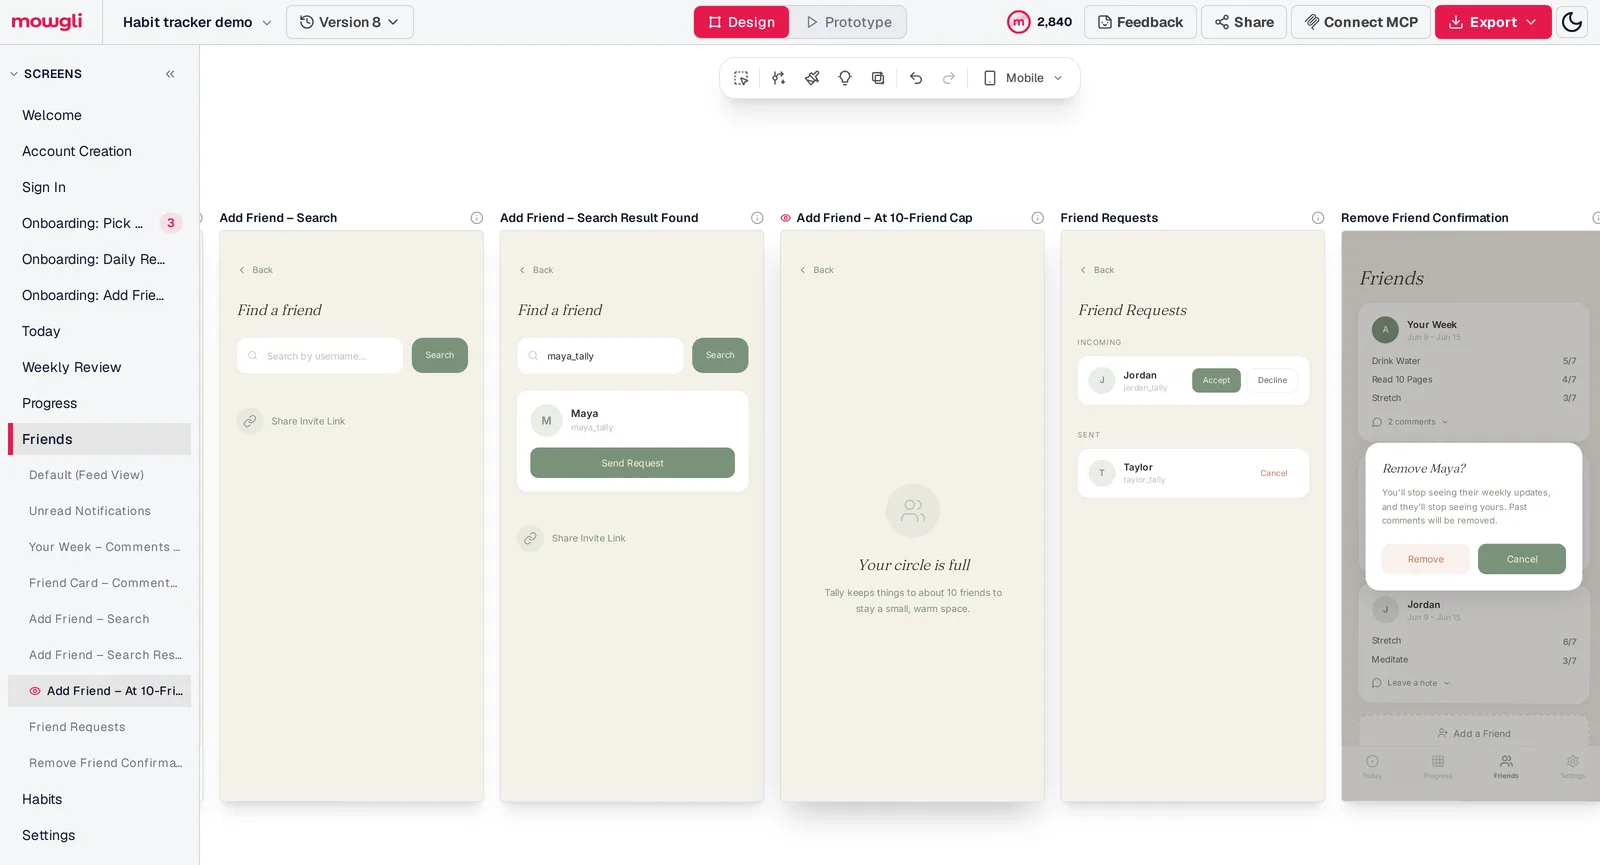Click the eye icon on At 10-Friend Cap frame title
The image size is (1600, 865).
tap(786, 218)
